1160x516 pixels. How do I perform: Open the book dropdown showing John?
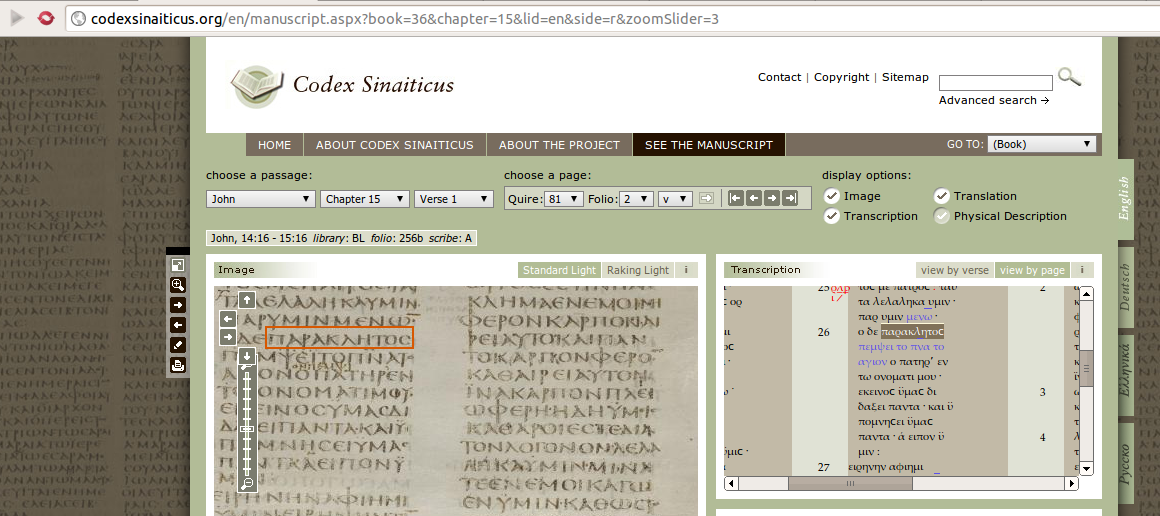click(x=261, y=199)
